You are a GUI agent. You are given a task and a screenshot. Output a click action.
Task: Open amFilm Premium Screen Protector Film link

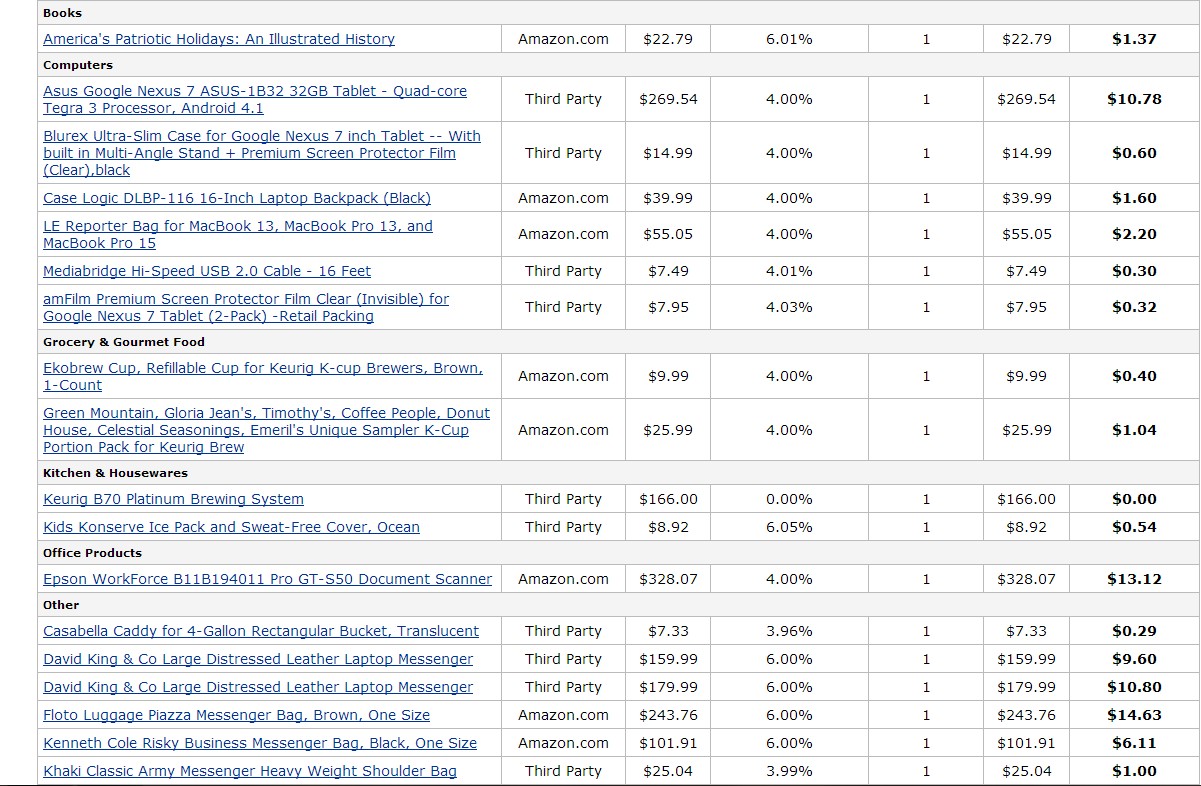coord(246,307)
